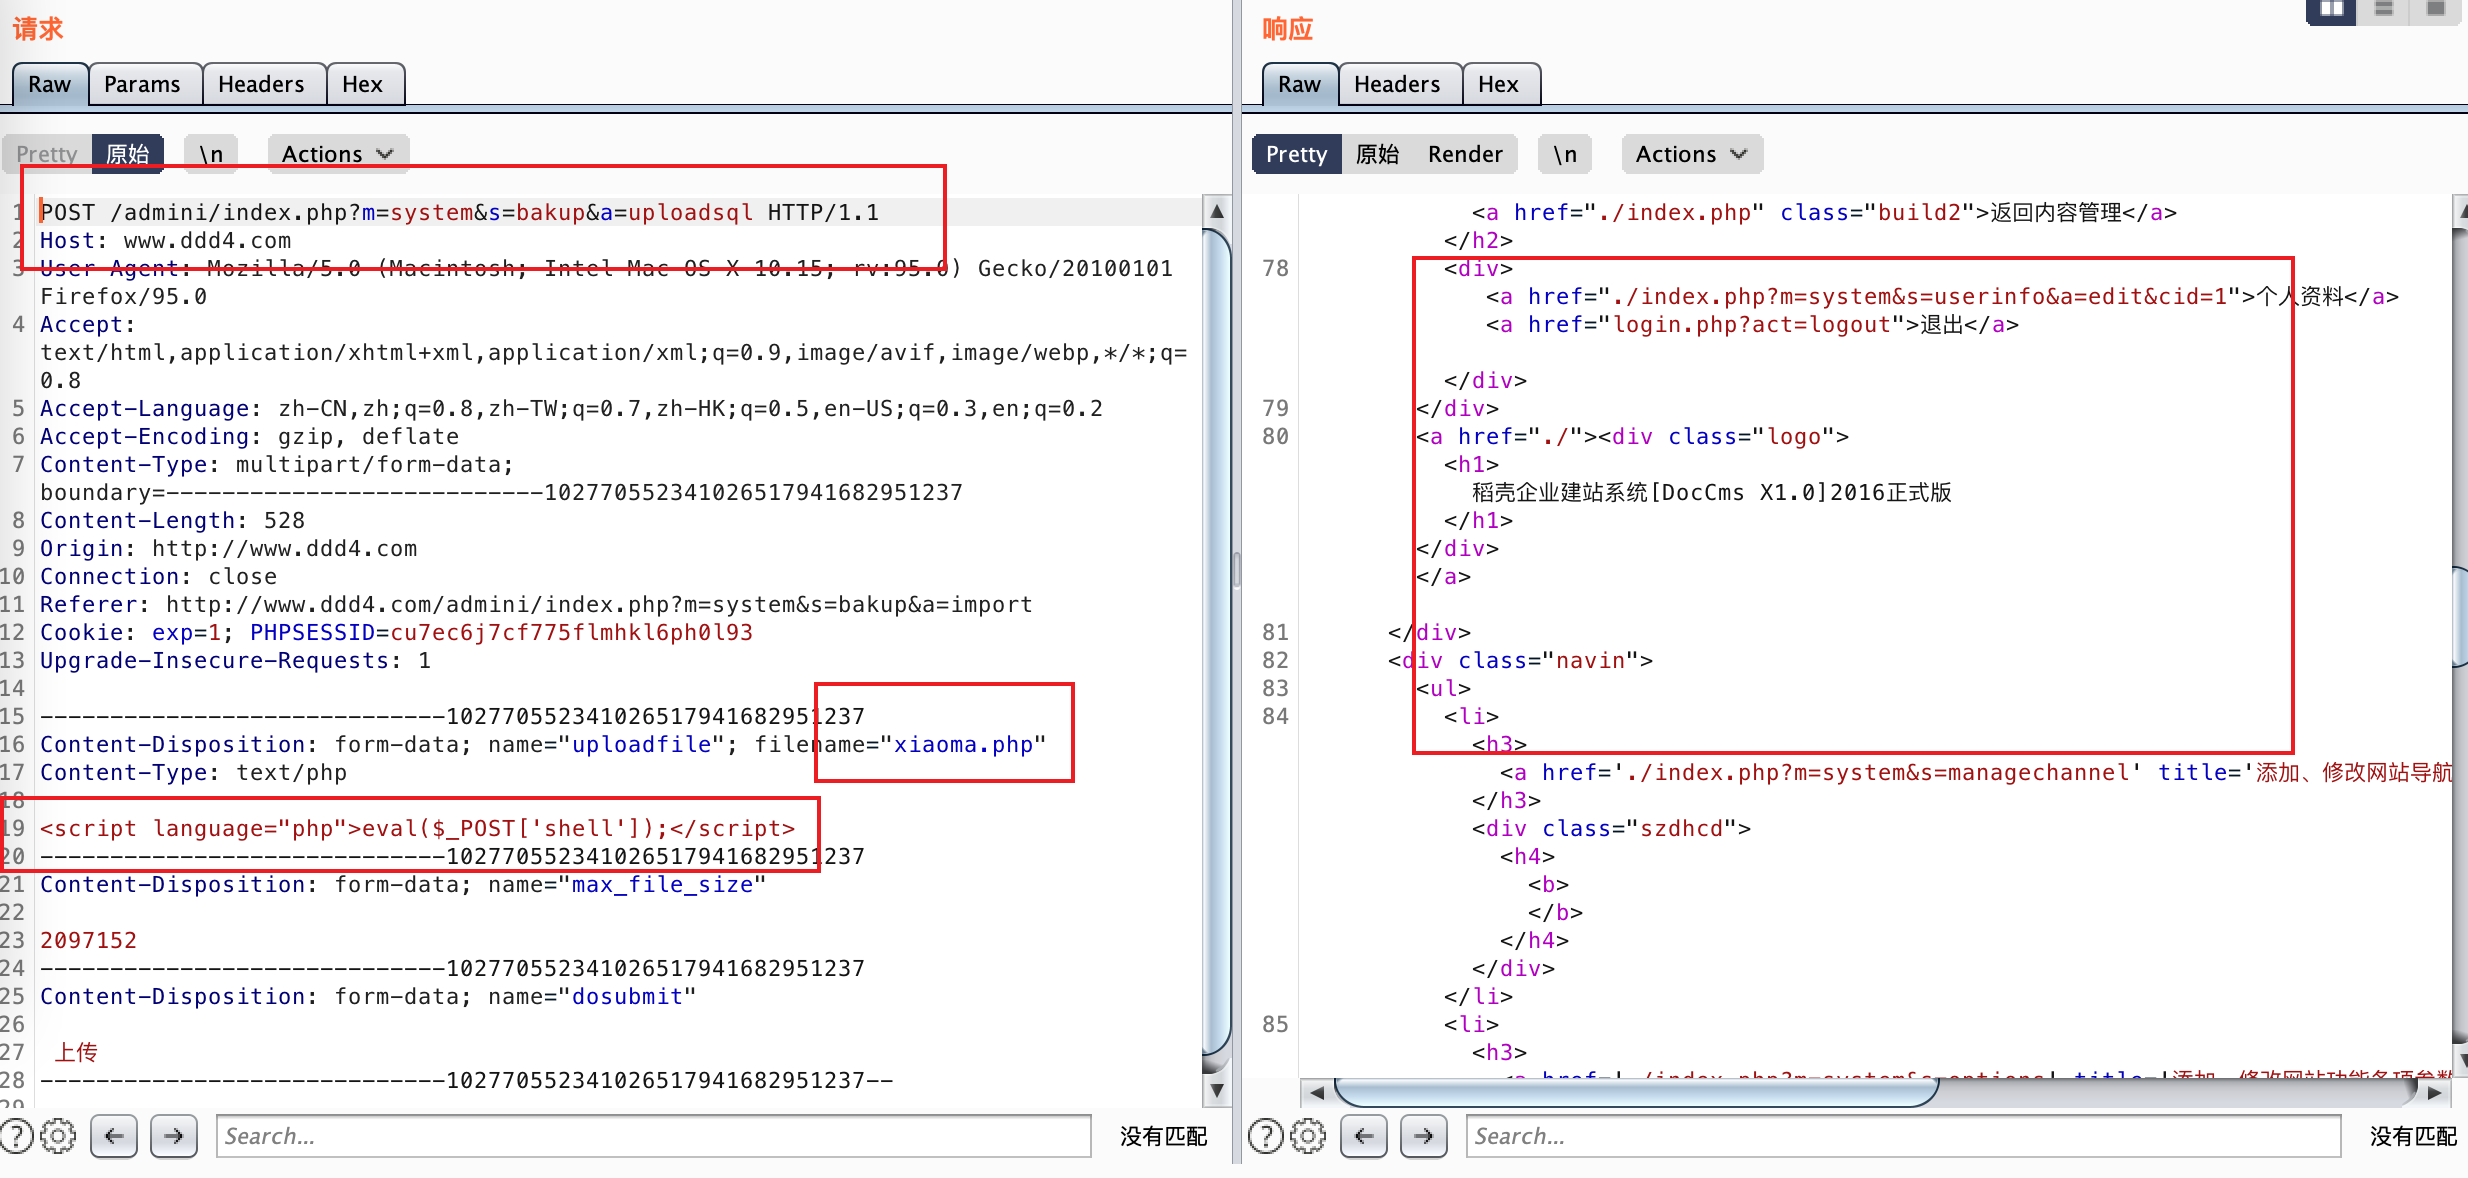Open response search settings gear
Viewport: 2468px width, 1178px height.
point(1308,1136)
